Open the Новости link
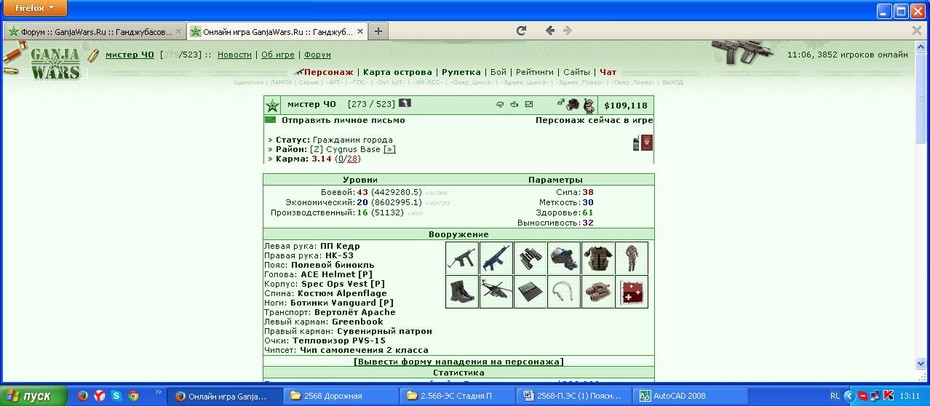Image resolution: width=930 pixels, height=406 pixels. tap(234, 55)
